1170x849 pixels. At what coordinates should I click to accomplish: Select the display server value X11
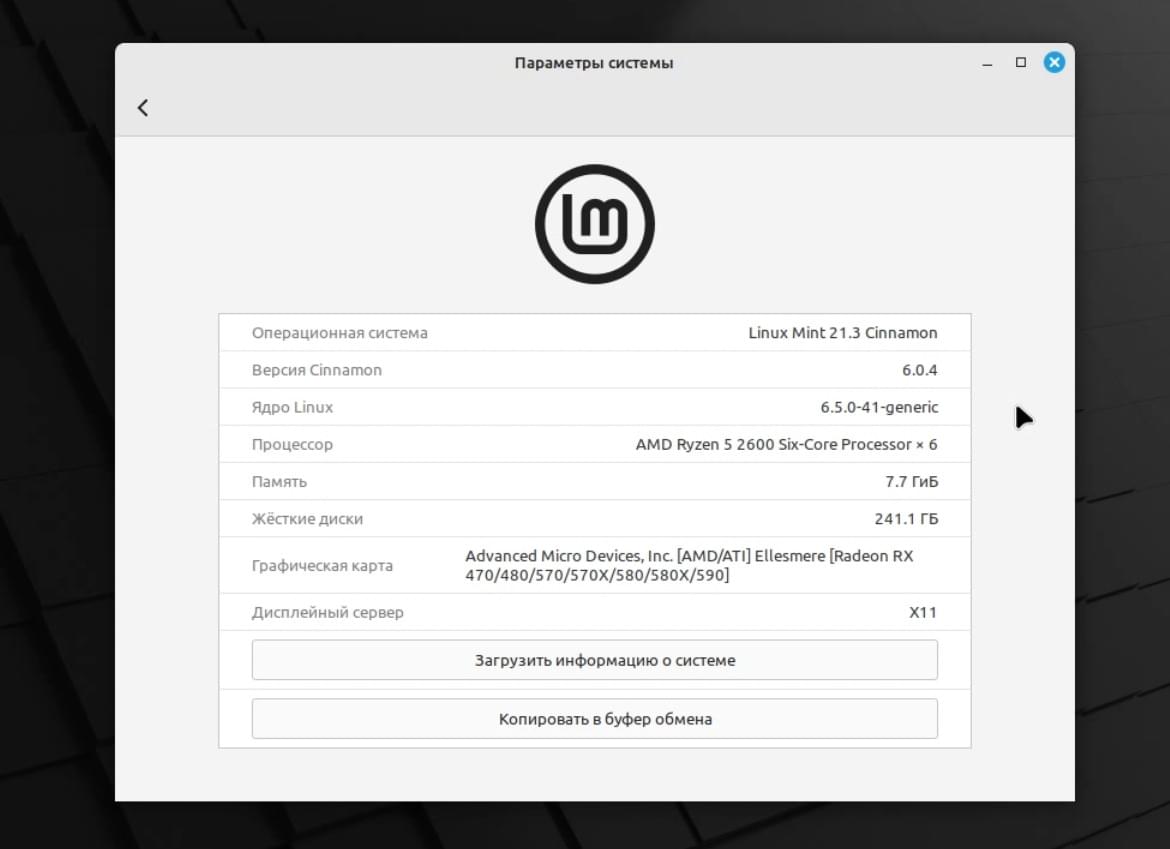(923, 613)
